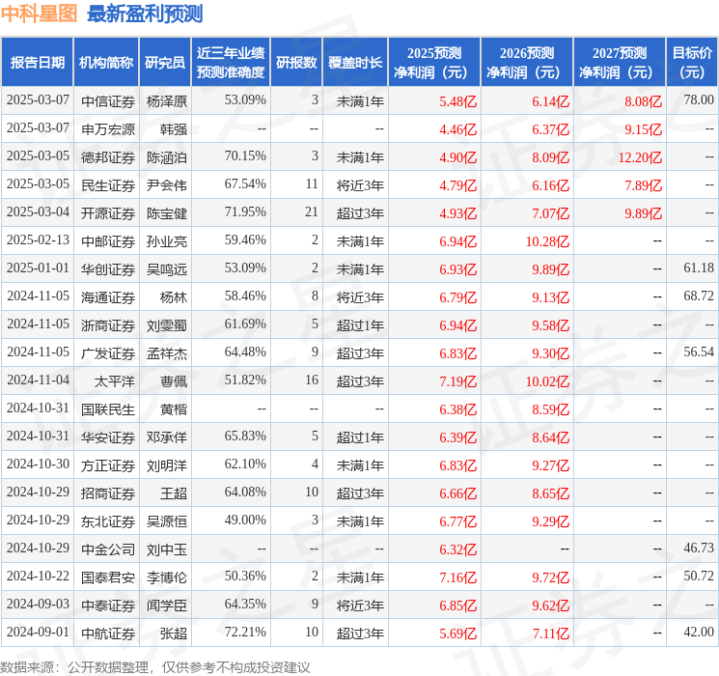This screenshot has height=676, width=719.
Task: Select the 东北证券 institution cell
Action: pyautogui.click(x=108, y=521)
